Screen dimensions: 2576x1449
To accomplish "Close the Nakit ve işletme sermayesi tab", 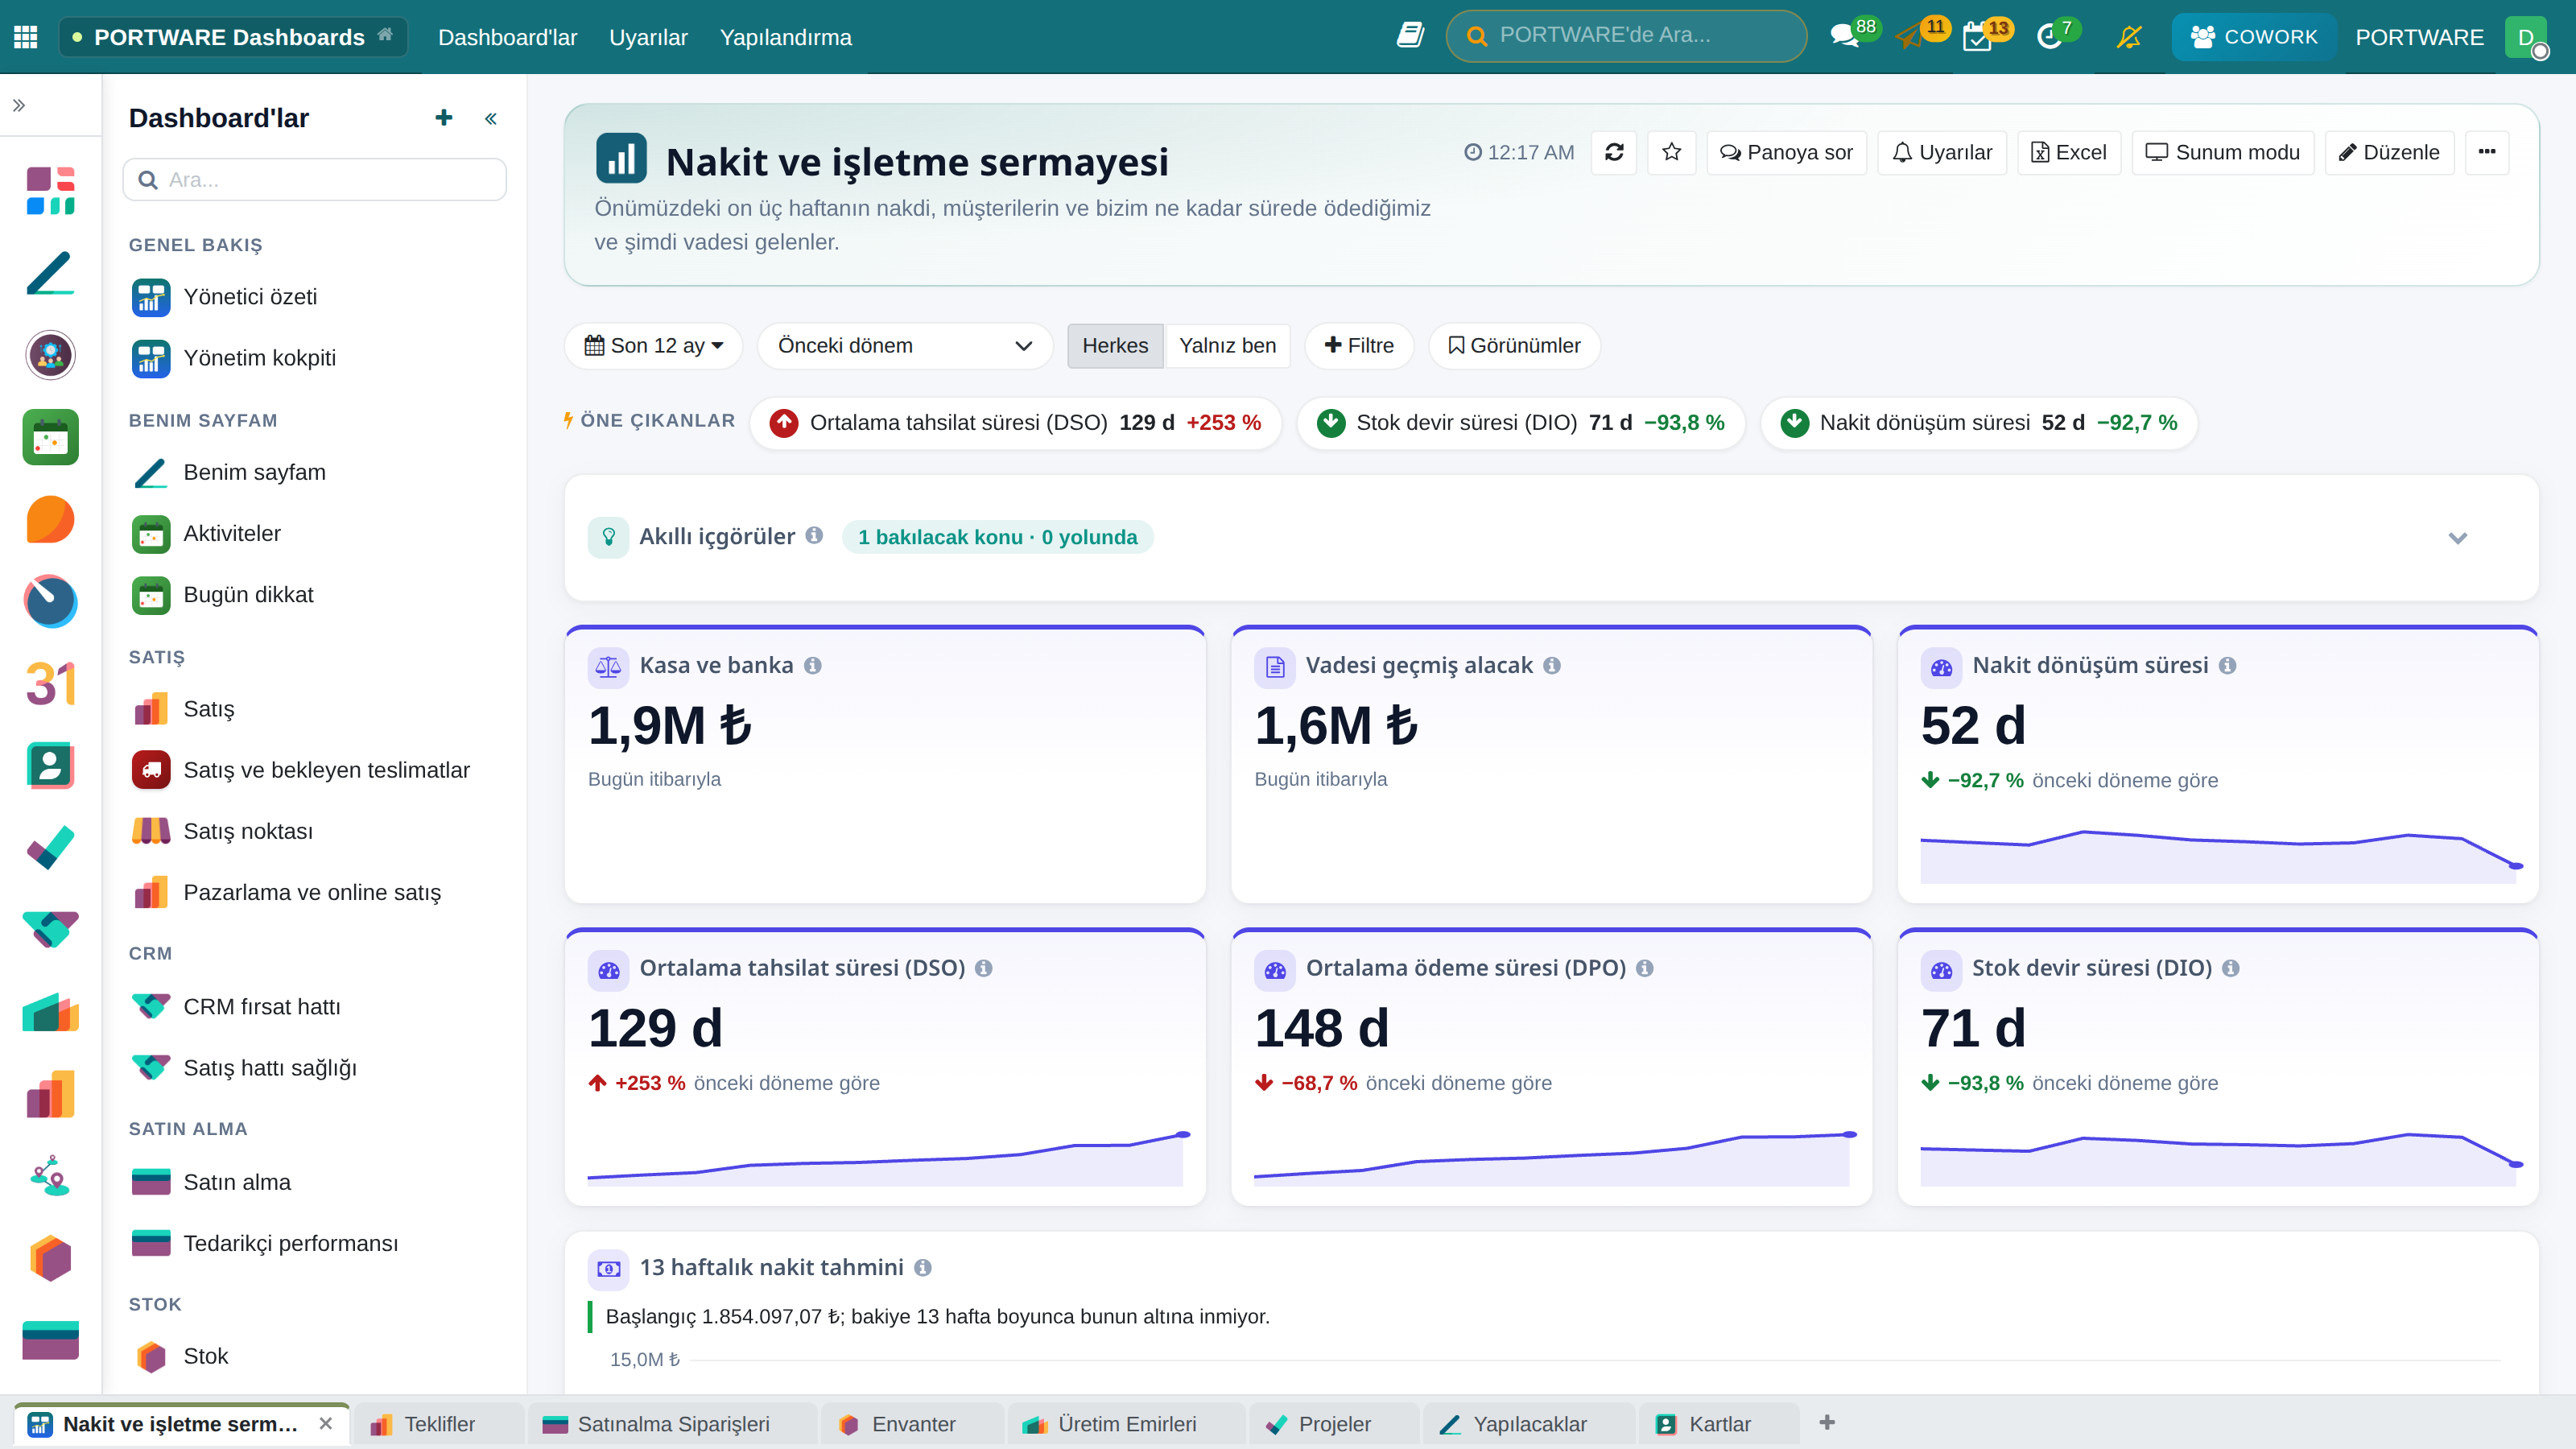I will tap(326, 1424).
